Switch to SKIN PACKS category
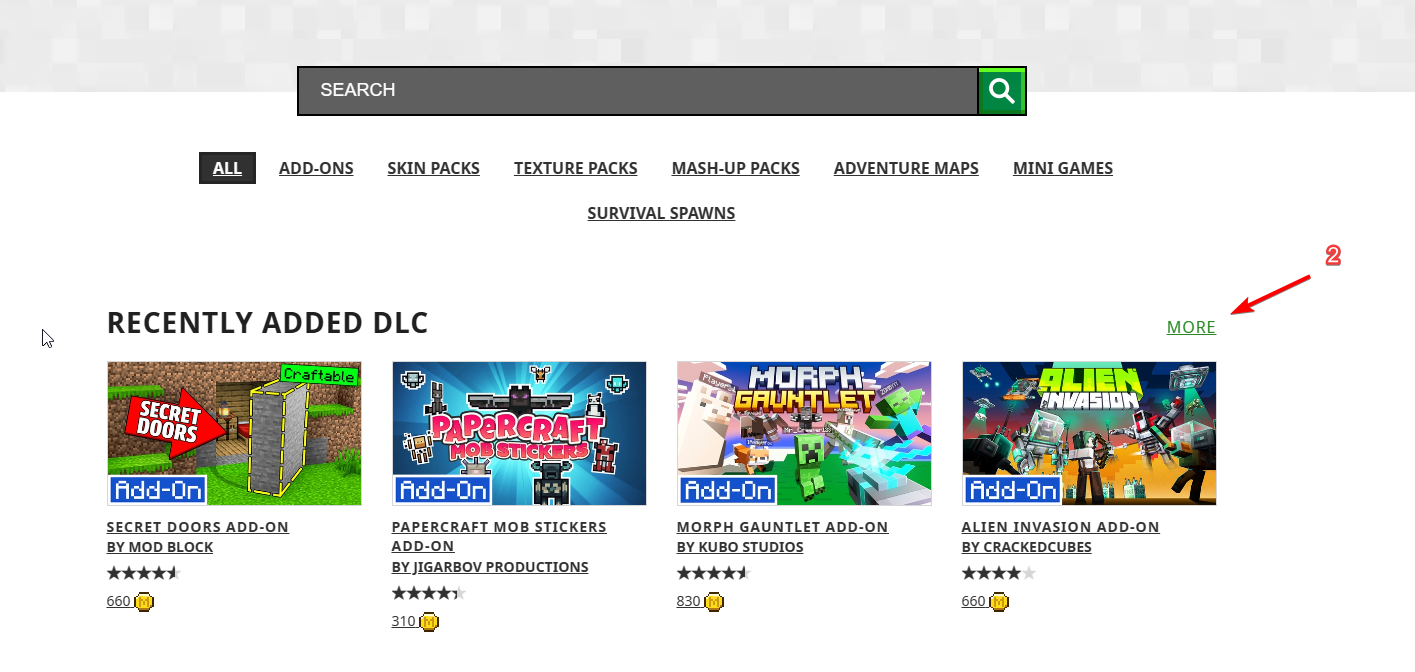 coord(434,168)
